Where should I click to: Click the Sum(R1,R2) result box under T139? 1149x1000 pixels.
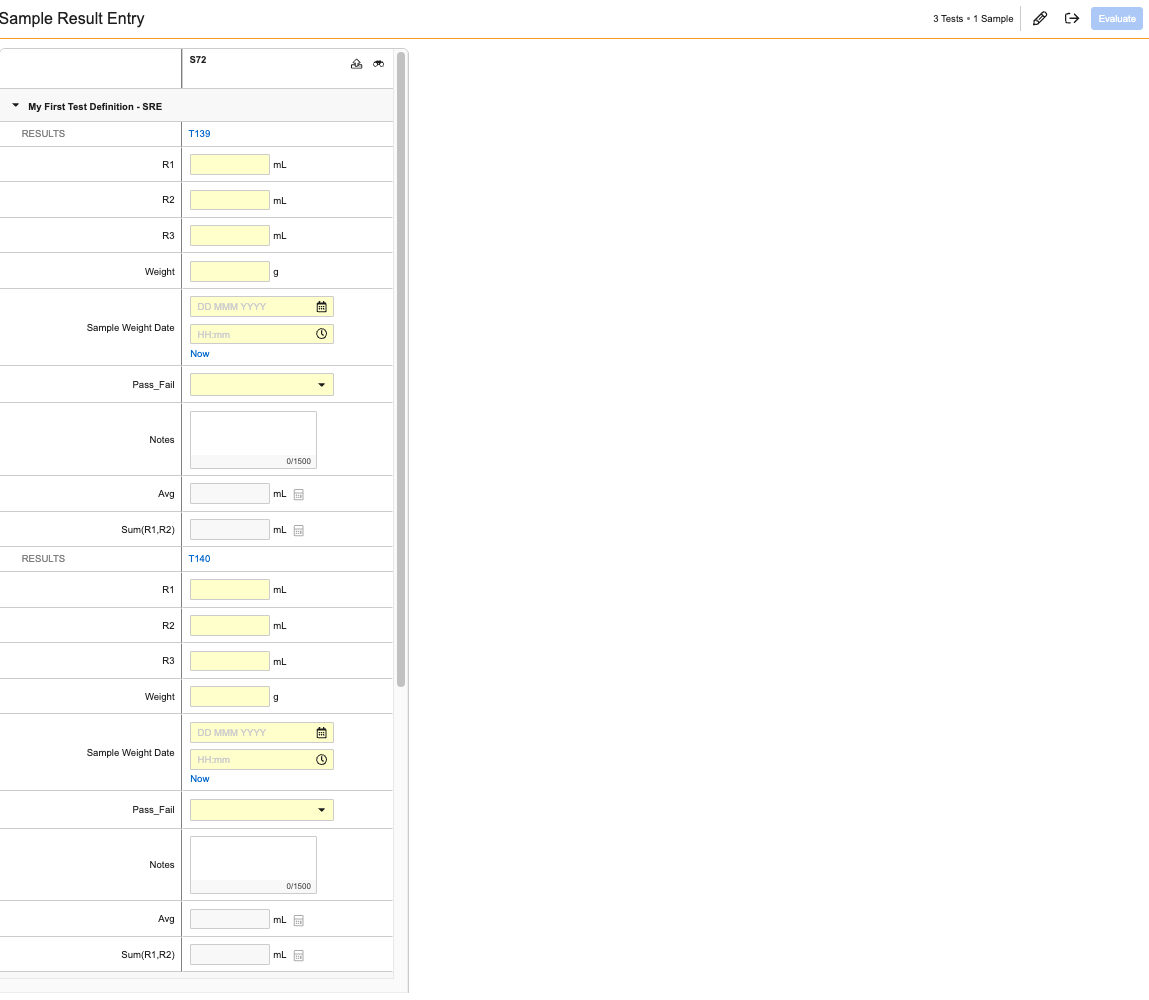(x=230, y=530)
